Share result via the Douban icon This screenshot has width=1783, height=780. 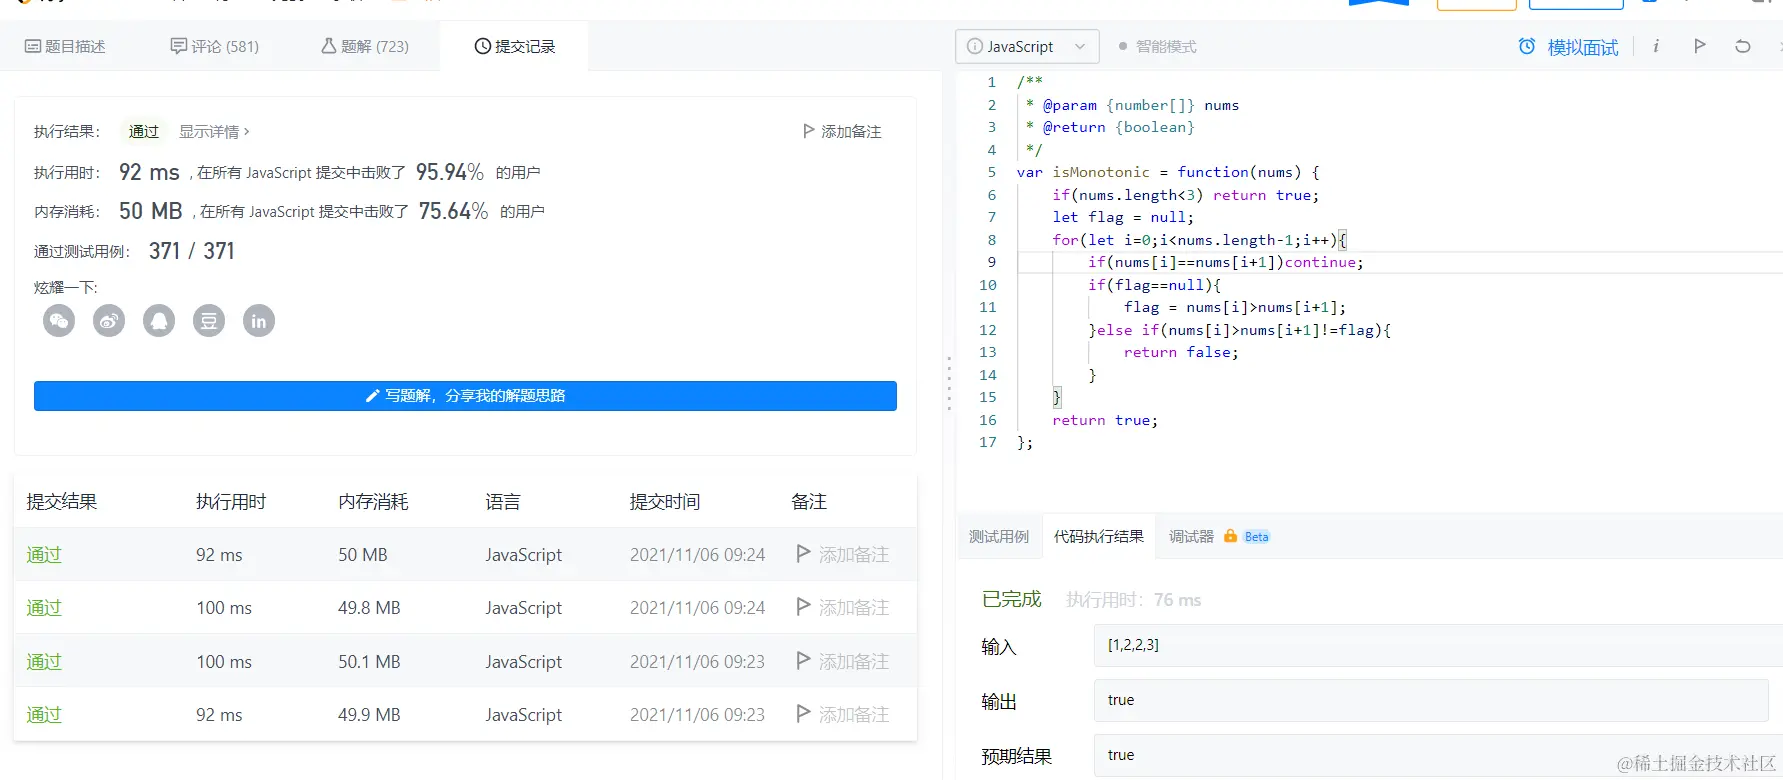point(209,321)
